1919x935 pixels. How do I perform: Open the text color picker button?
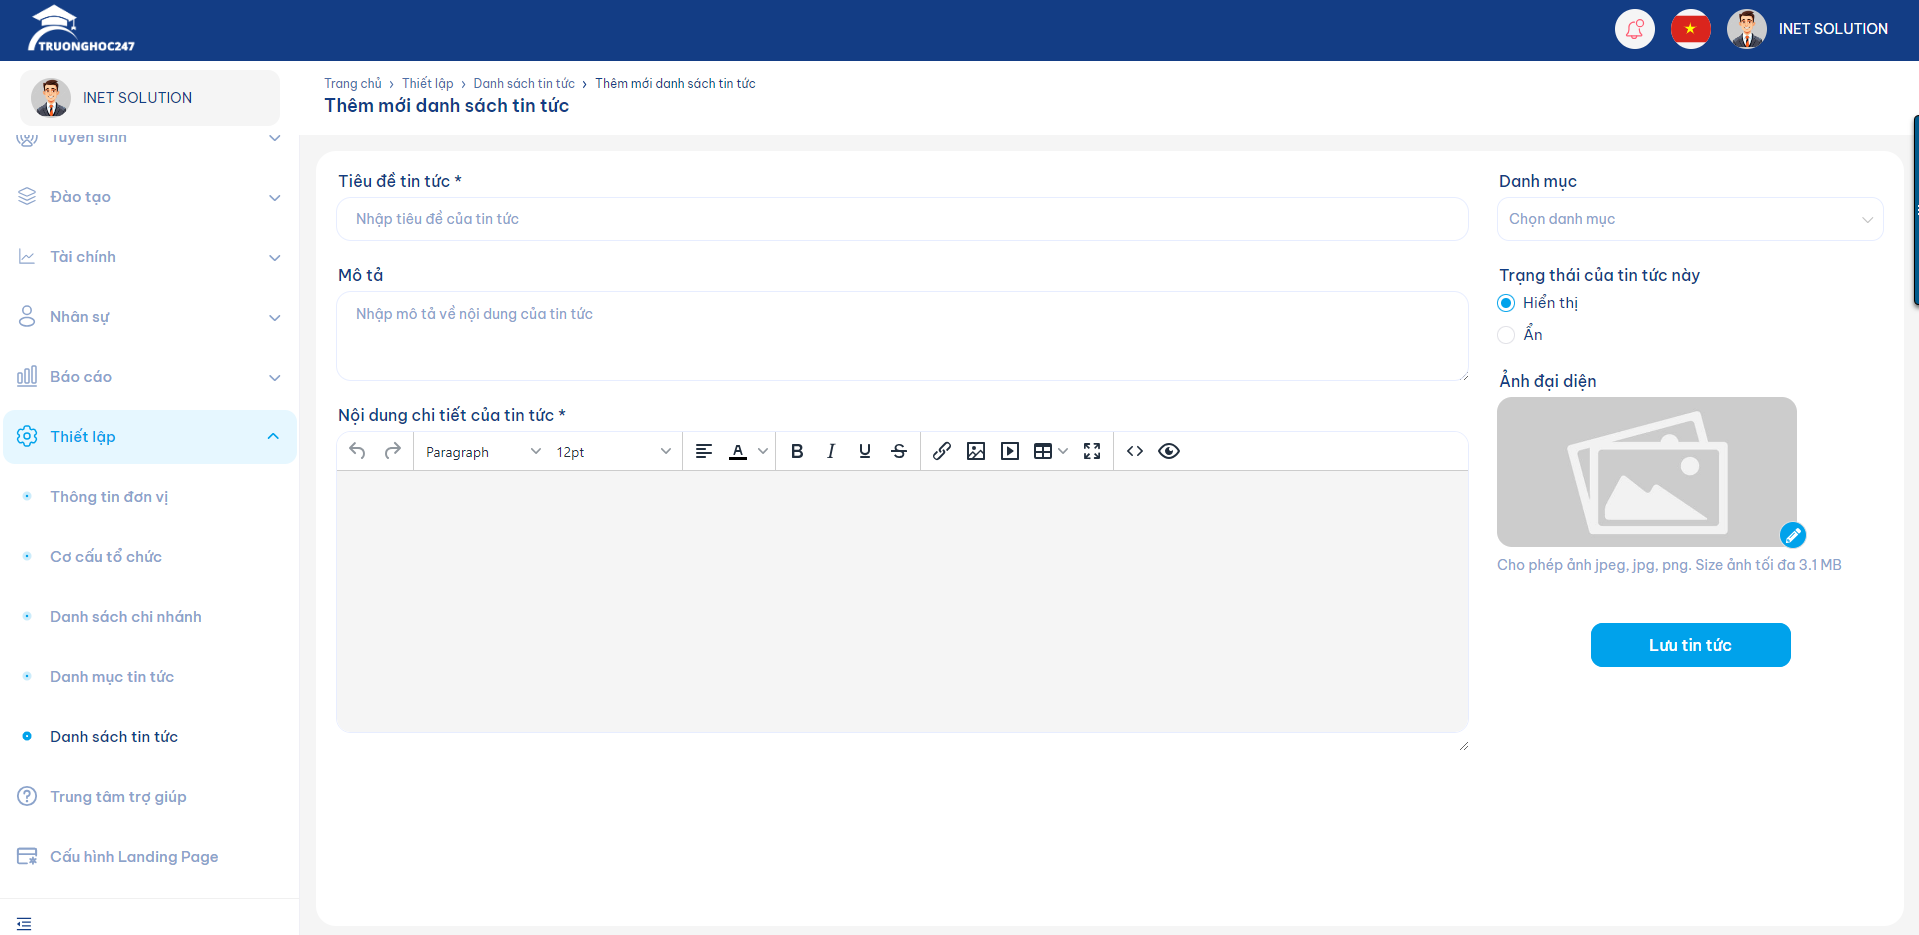(738, 451)
